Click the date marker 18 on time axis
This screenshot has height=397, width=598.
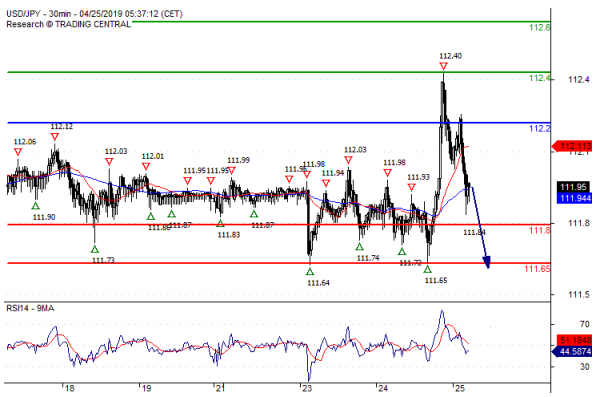coord(69,388)
